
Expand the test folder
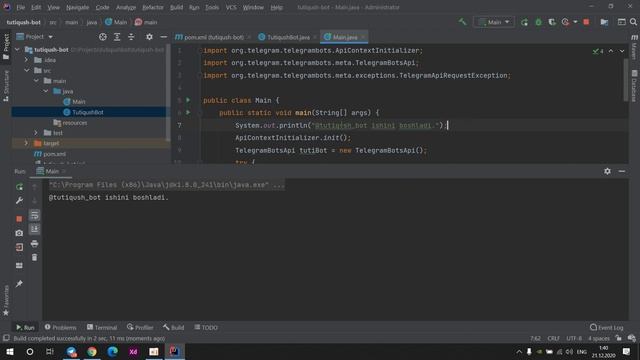(x=36, y=133)
